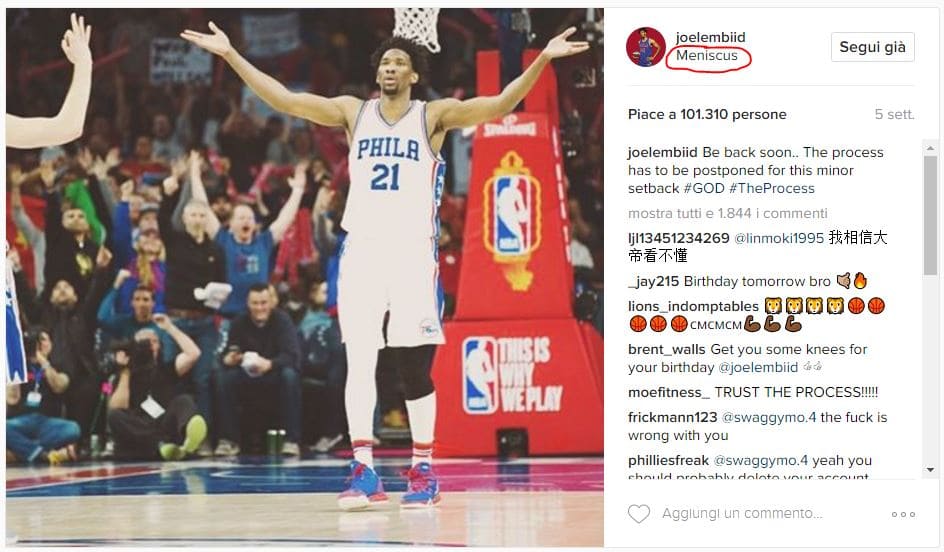Open the joelembiid username in header

coord(710,37)
